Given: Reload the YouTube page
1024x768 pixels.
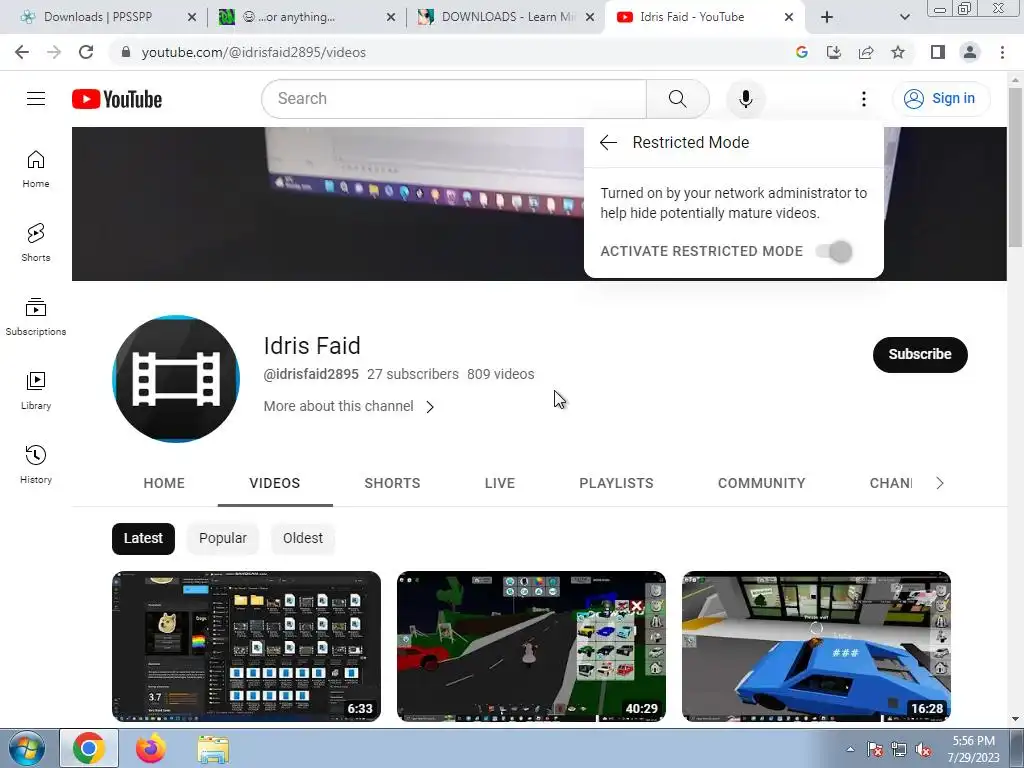Looking at the screenshot, I should point(86,52).
